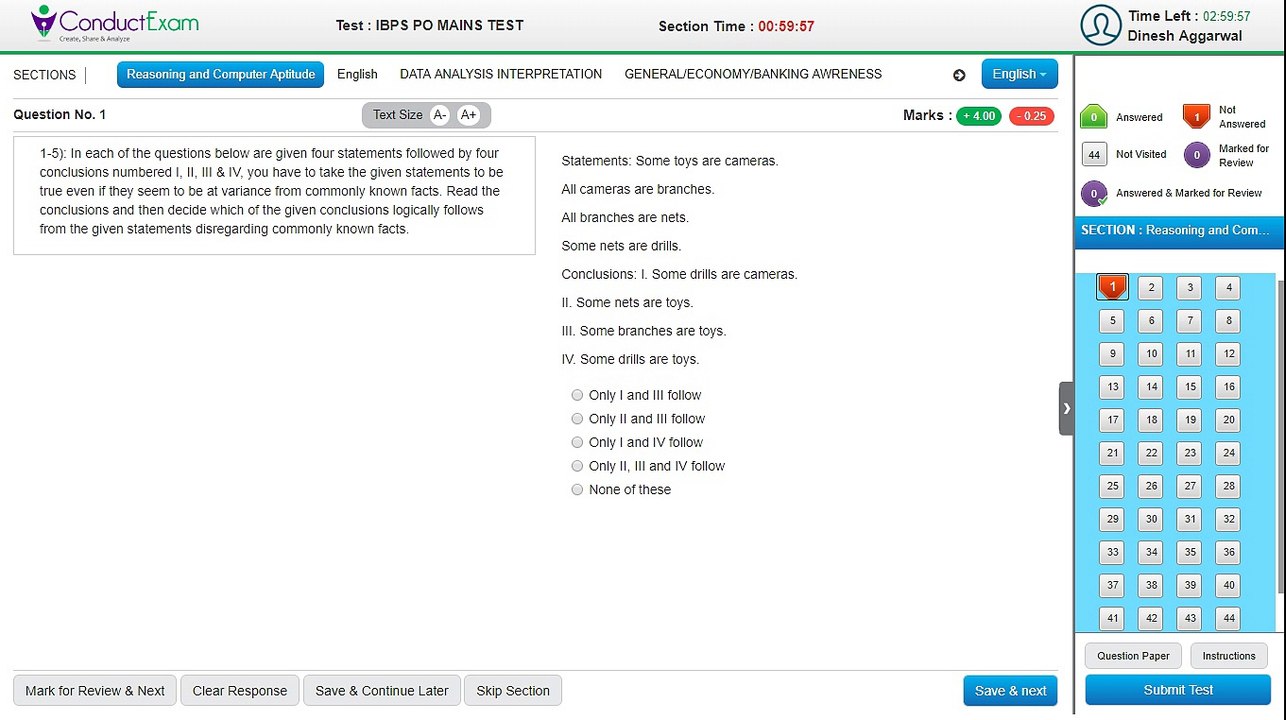Switch to Reasoning and Computer Aptitude section
This screenshot has width=1286, height=720.
click(220, 74)
